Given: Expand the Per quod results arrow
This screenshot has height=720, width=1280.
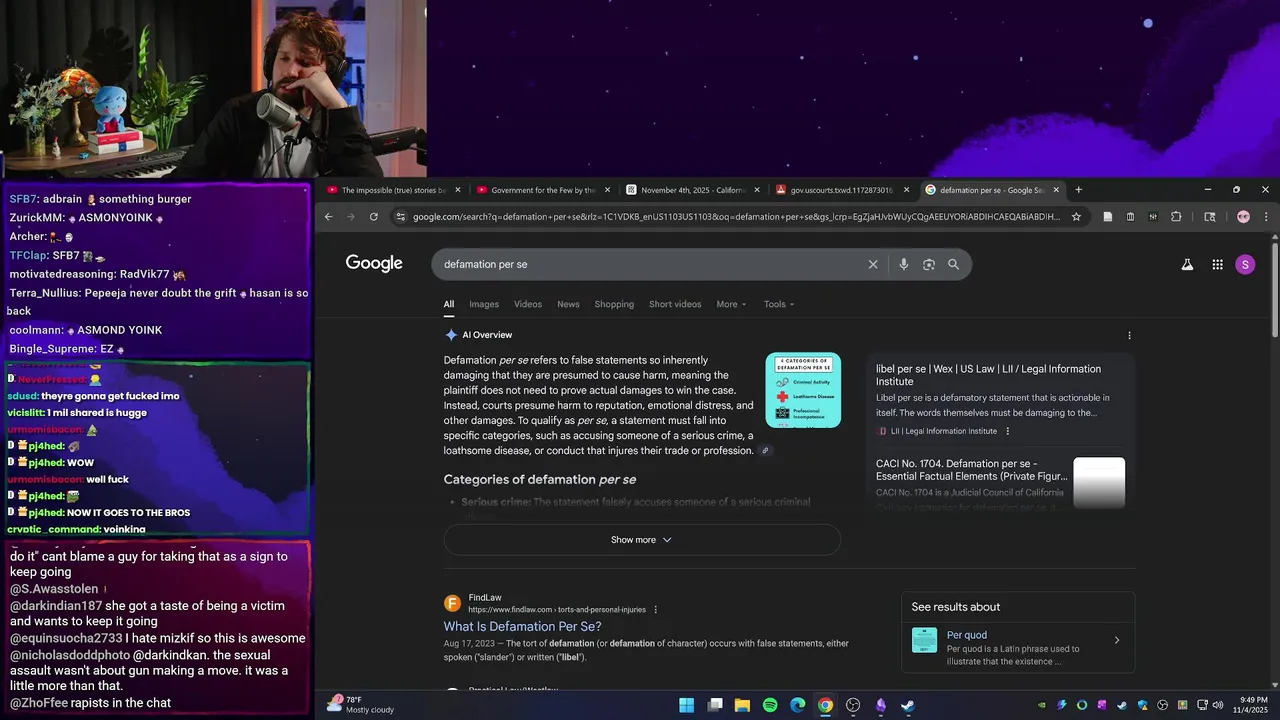Looking at the screenshot, I should point(1117,640).
